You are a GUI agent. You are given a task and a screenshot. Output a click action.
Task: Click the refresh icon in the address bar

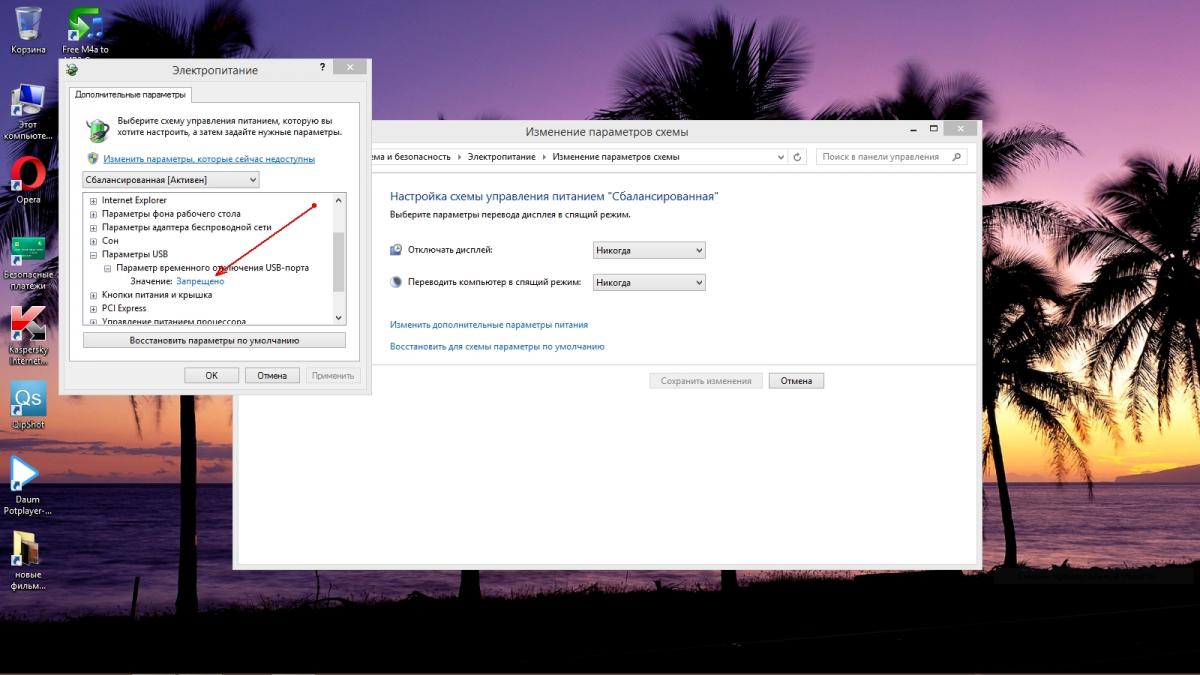tap(797, 157)
